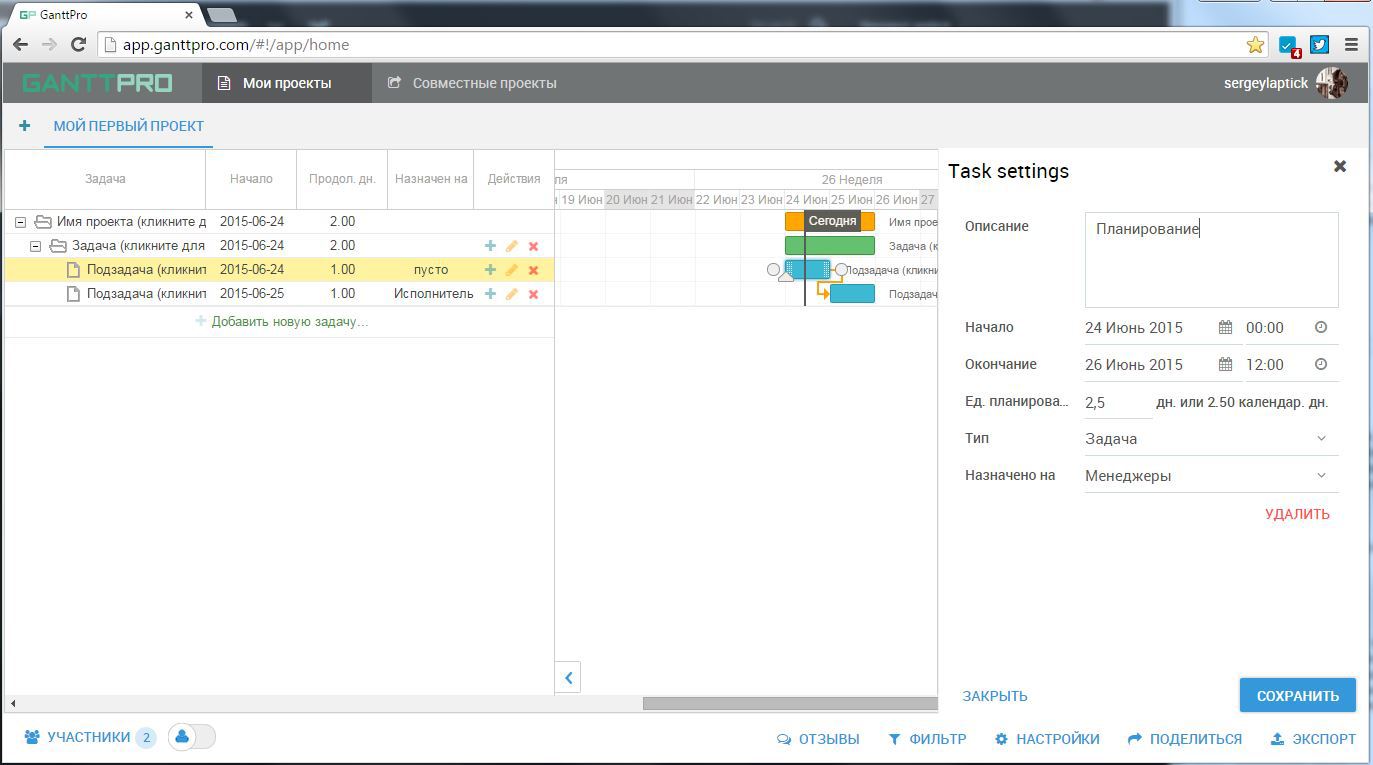Click the Описание text area
Image resolution: width=1373 pixels, height=765 pixels.
1211,259
